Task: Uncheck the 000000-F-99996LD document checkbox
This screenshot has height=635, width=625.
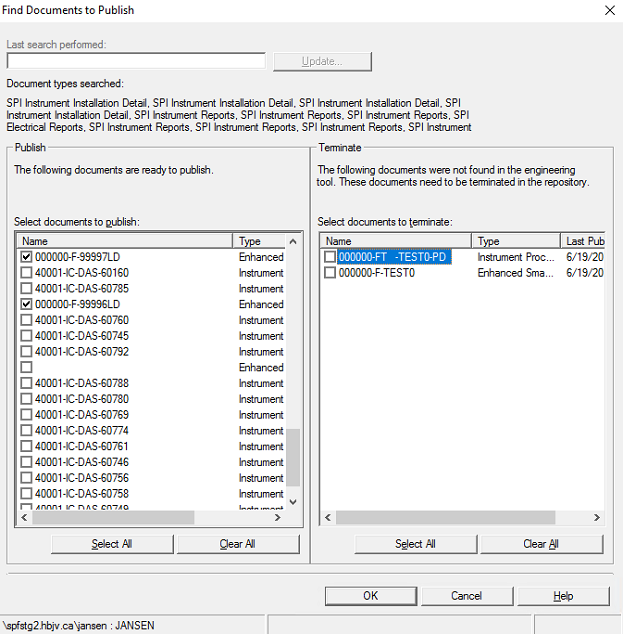Action: coord(27,304)
